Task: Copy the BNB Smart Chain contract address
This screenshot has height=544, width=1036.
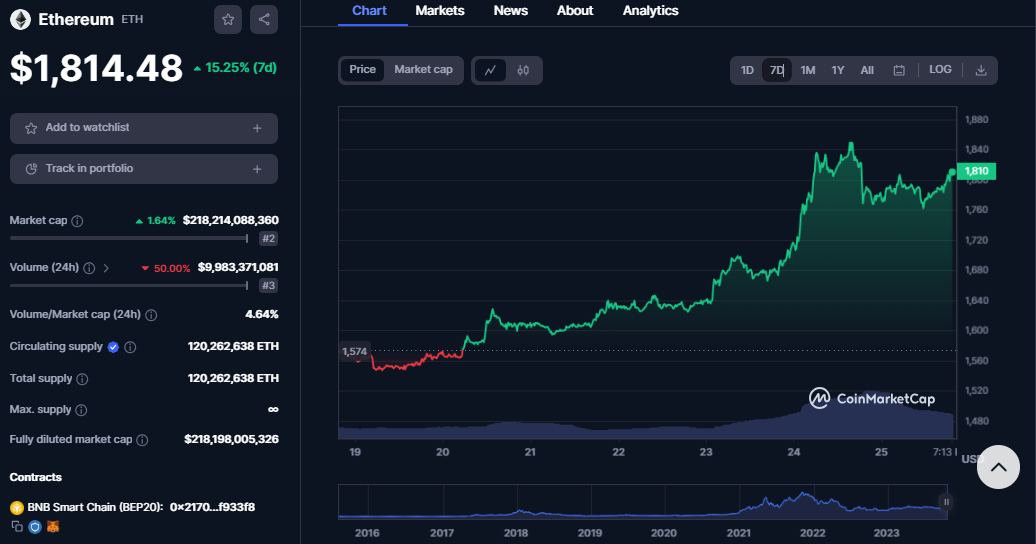Action: pos(17,526)
